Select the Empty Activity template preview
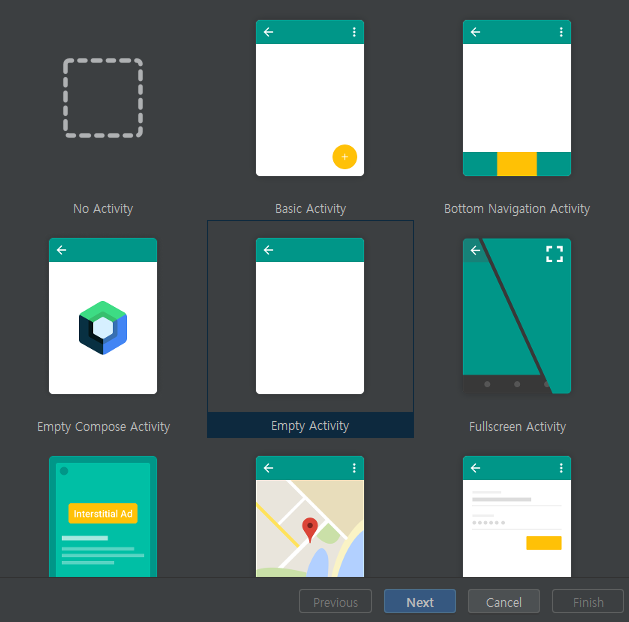 310,316
